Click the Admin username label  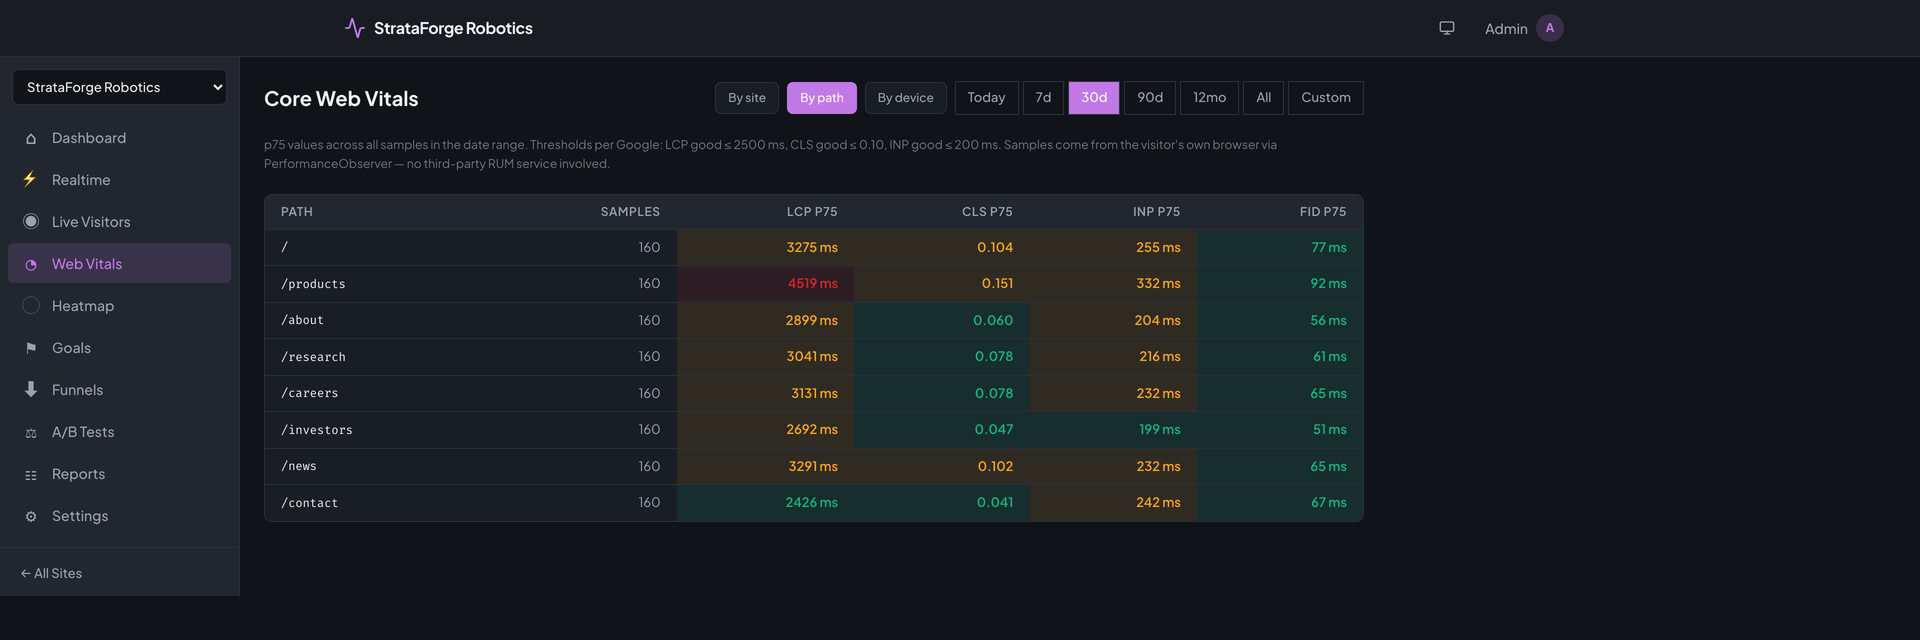point(1506,29)
